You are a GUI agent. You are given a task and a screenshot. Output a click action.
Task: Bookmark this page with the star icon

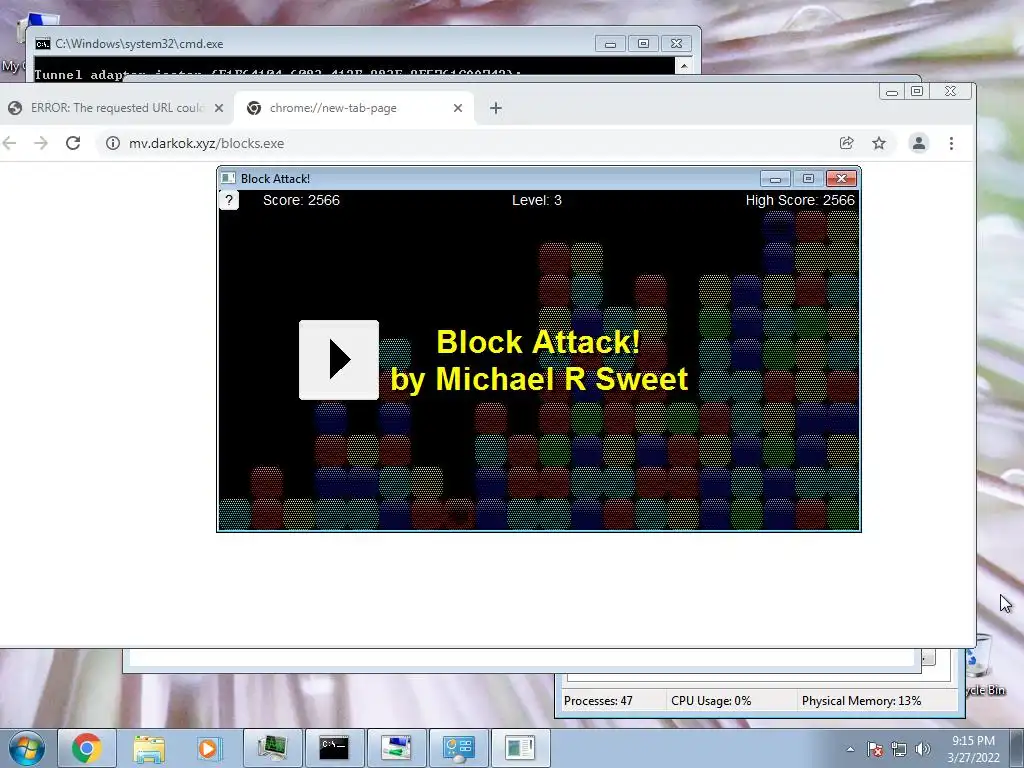click(879, 143)
